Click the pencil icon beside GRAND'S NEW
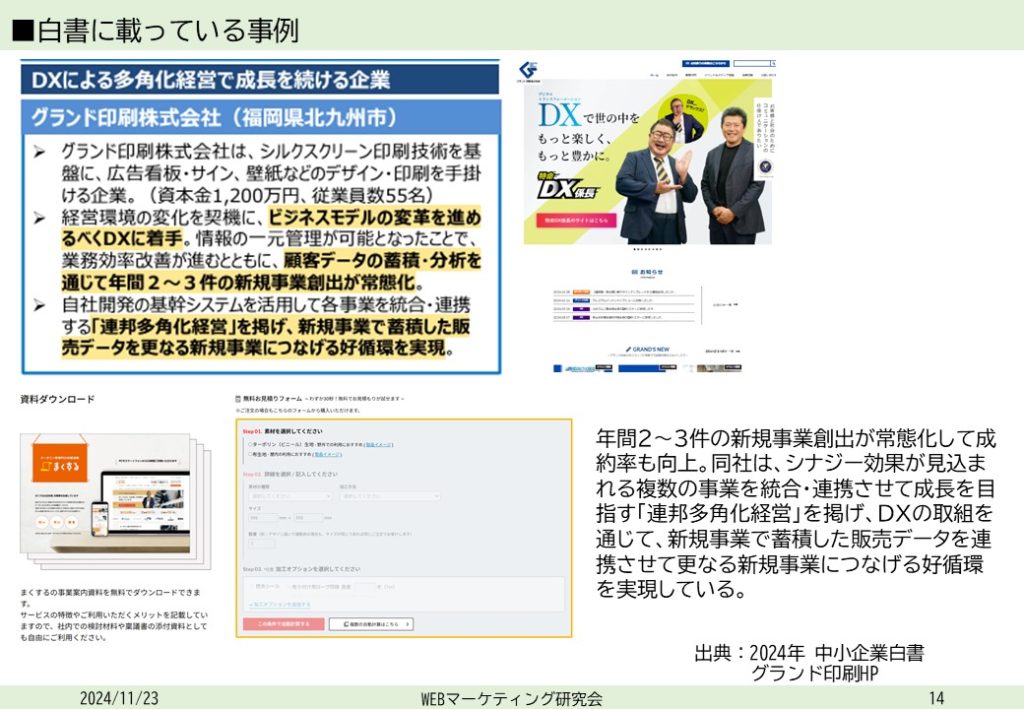This screenshot has width=1024, height=709. (x=628, y=351)
